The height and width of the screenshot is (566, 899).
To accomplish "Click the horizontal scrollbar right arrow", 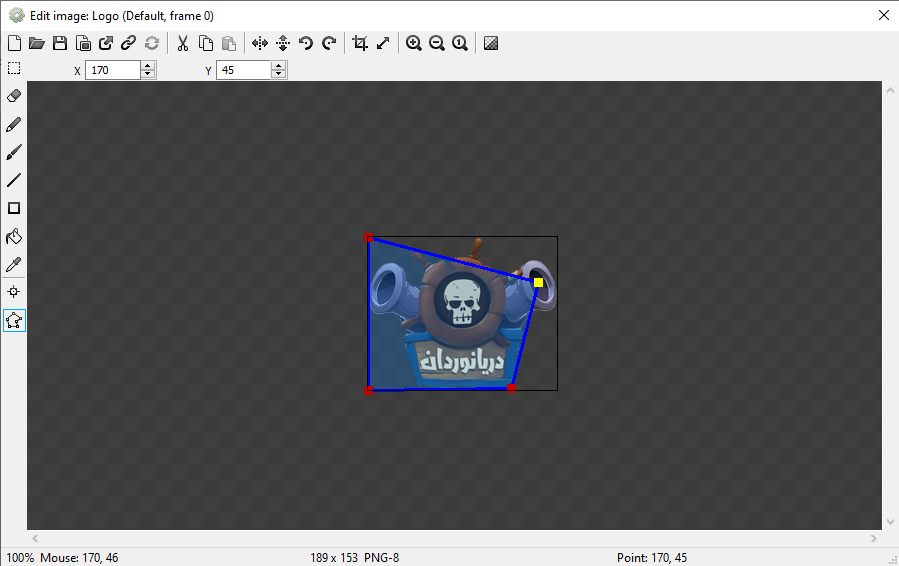I will pyautogui.click(x=874, y=538).
